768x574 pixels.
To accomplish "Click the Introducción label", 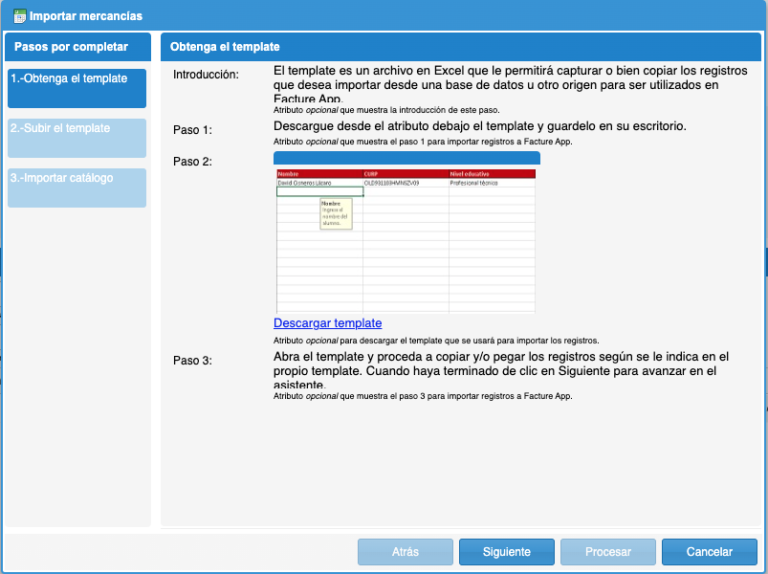I will tap(206, 75).
